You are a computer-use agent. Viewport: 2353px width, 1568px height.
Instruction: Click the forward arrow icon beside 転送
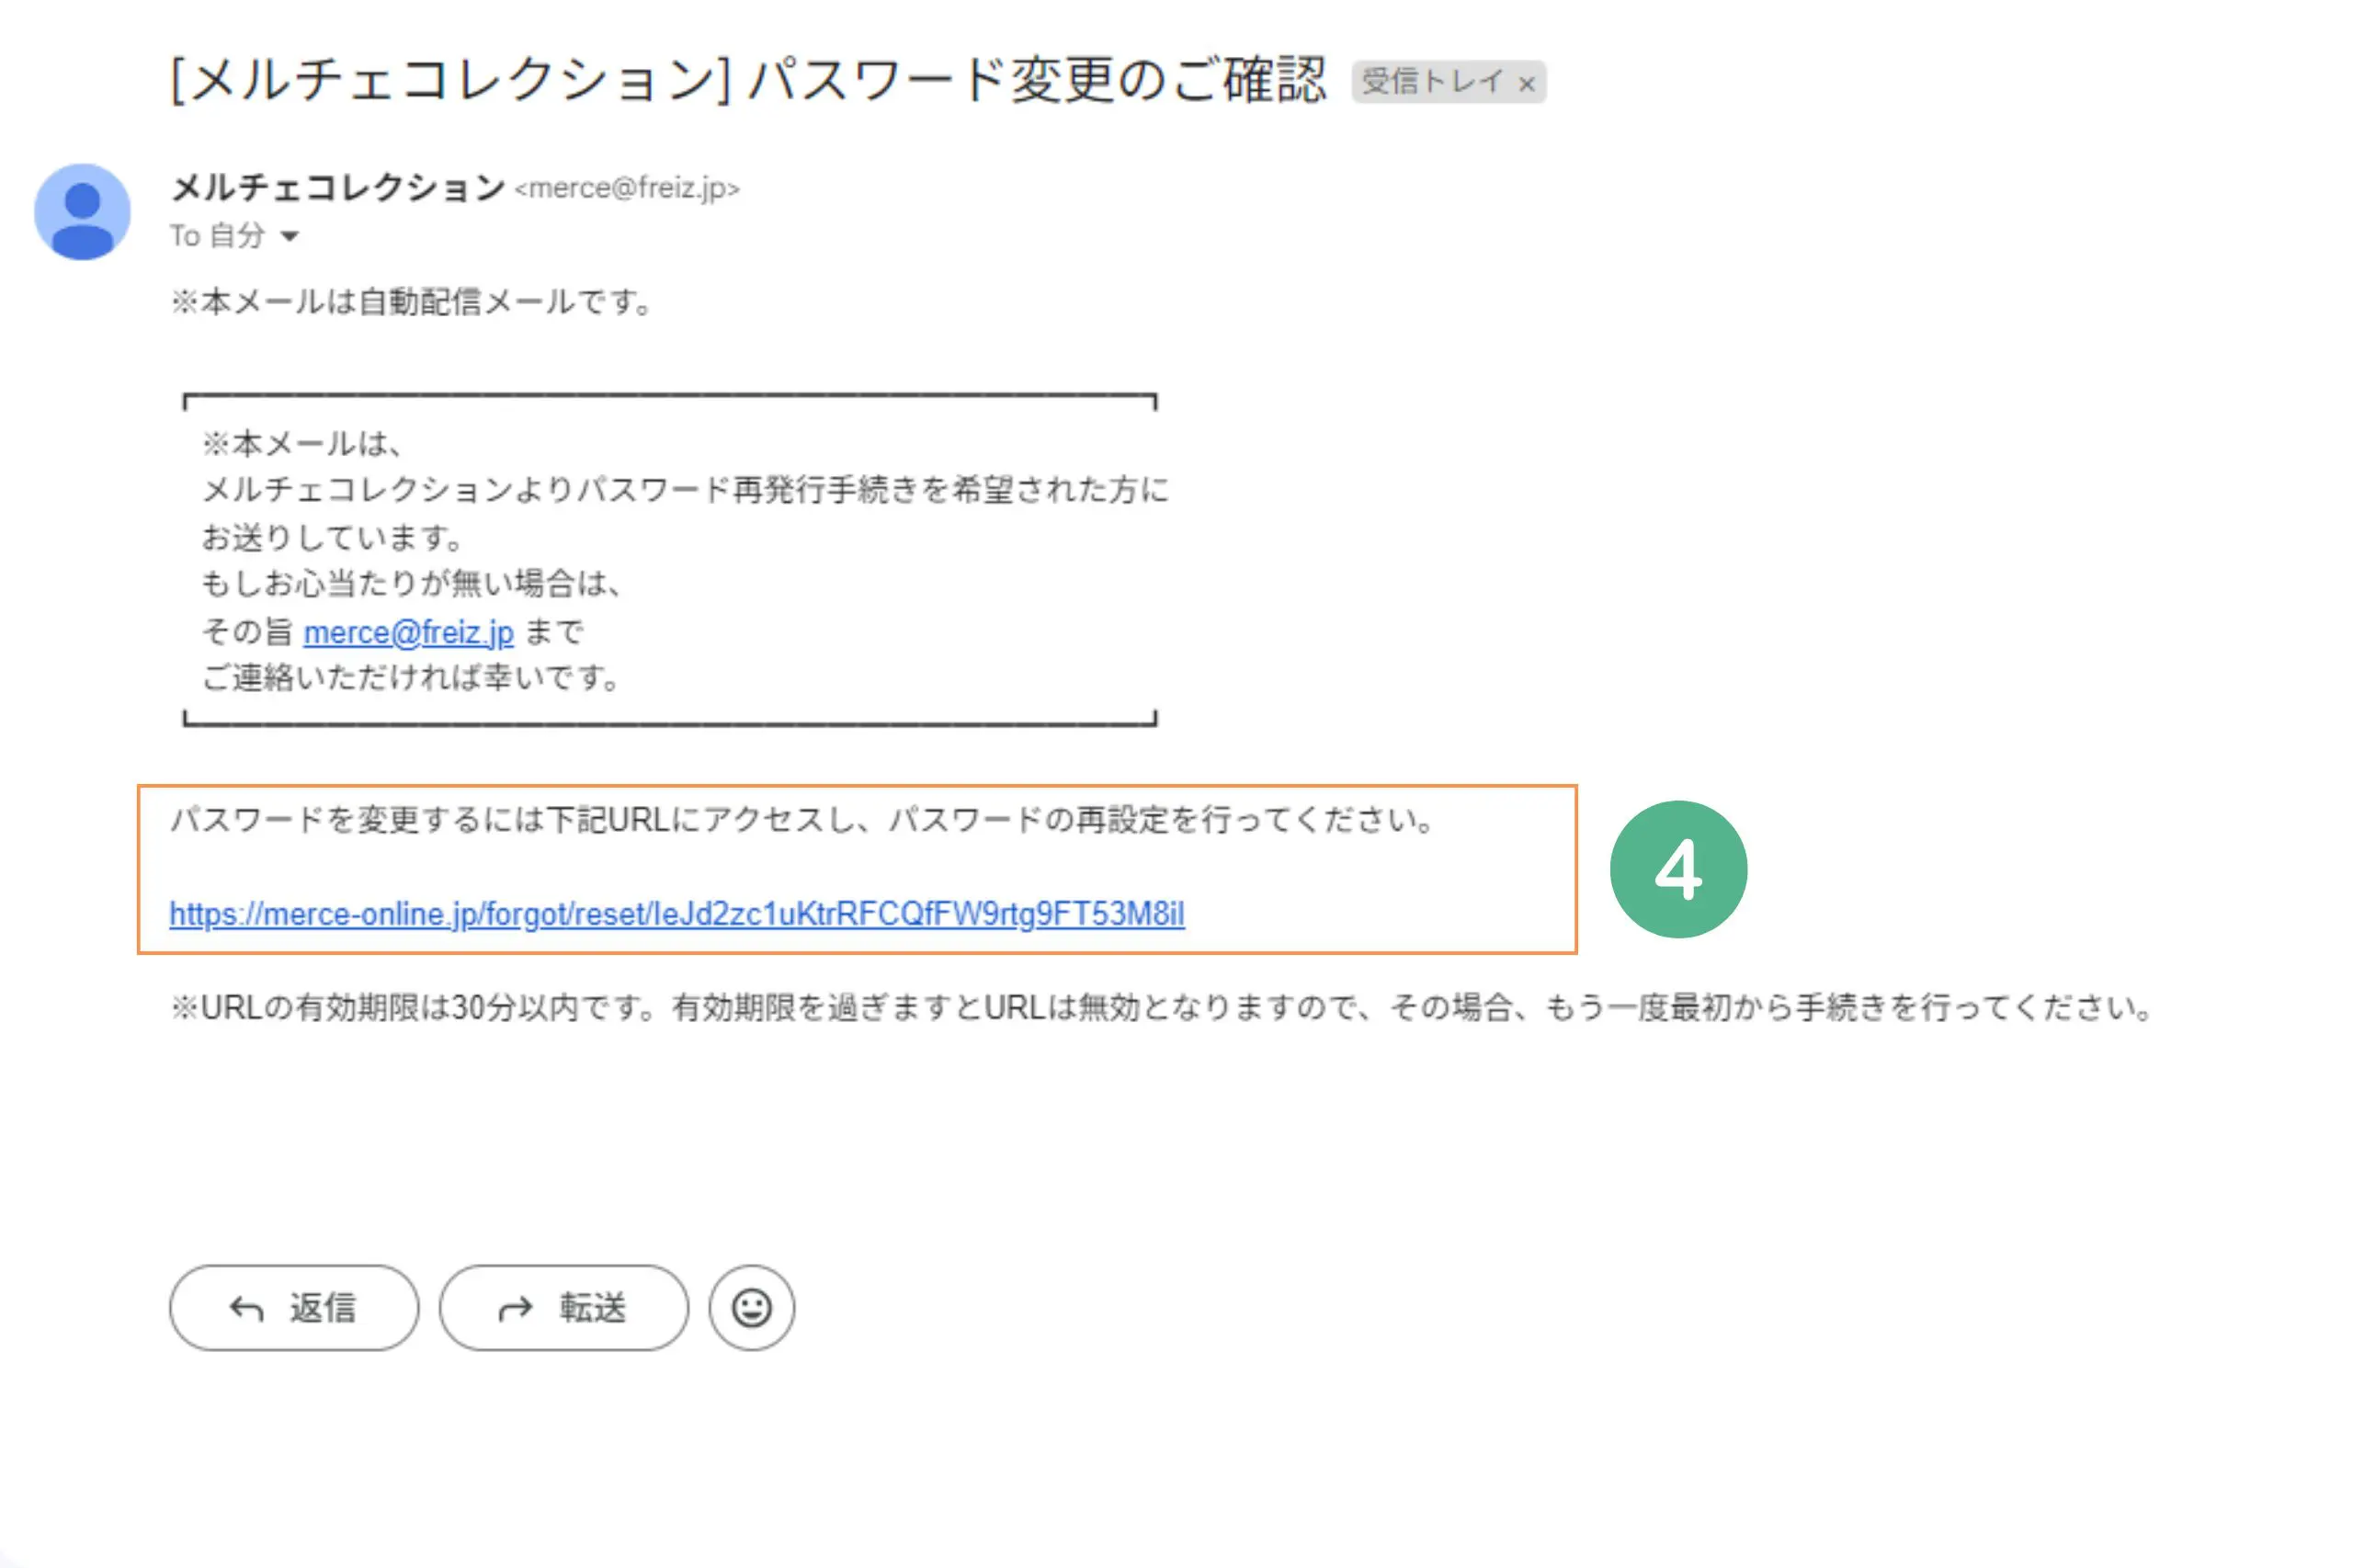[515, 1308]
